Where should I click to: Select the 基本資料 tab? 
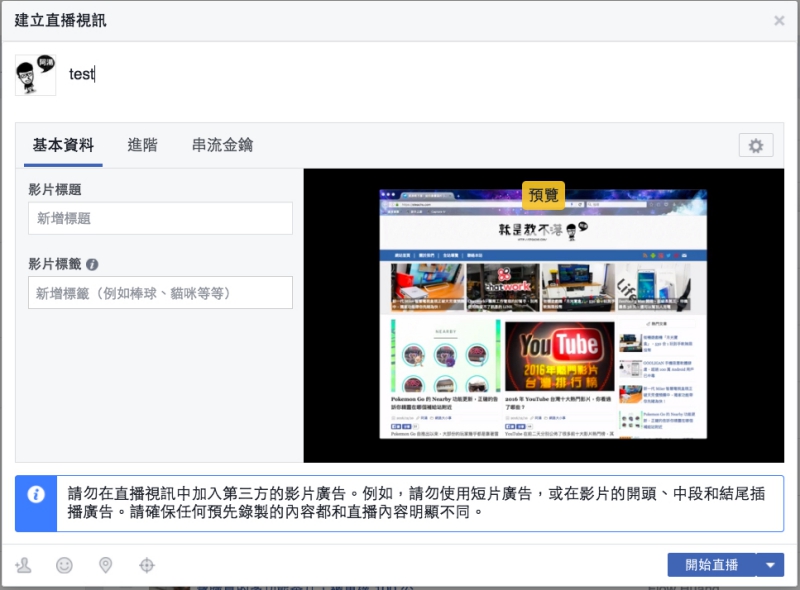63,145
